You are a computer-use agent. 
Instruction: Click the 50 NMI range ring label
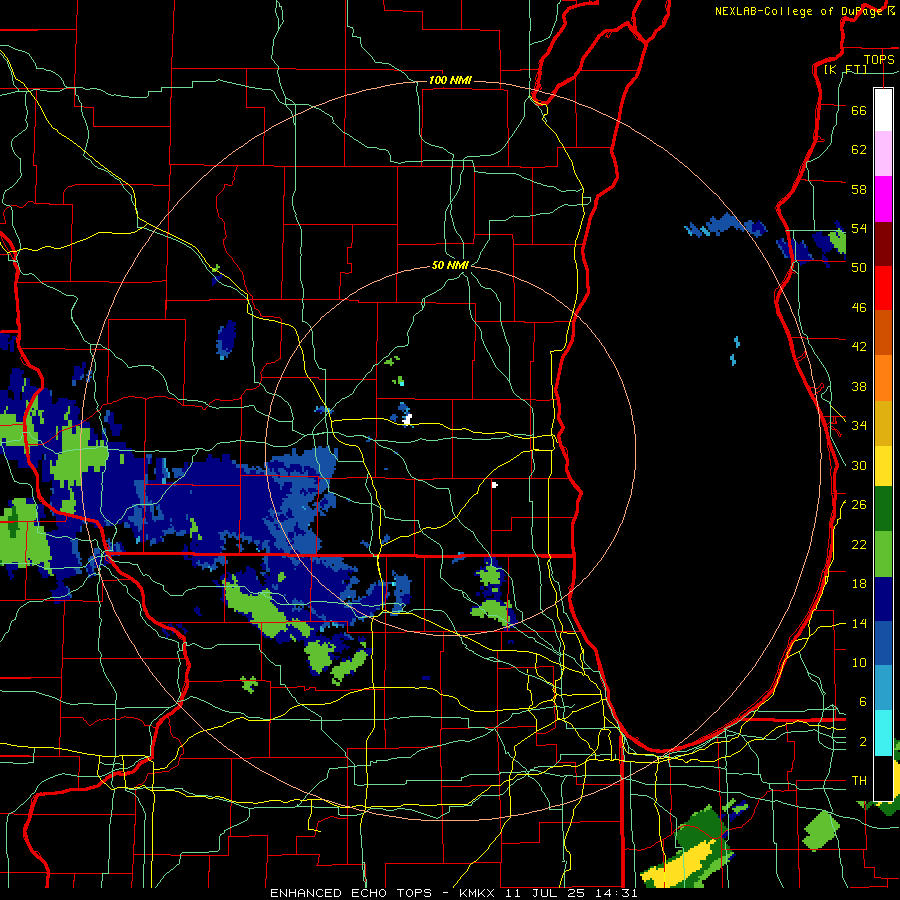pos(450,265)
